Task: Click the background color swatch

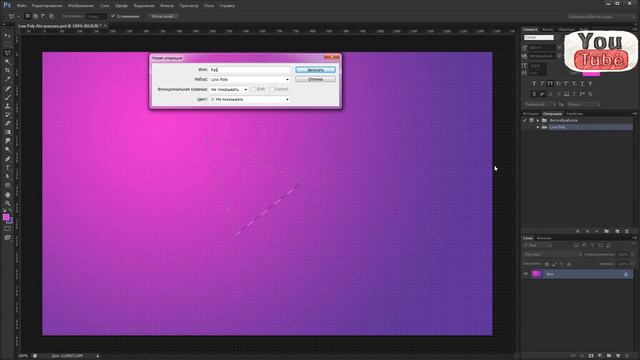Action: point(10,221)
